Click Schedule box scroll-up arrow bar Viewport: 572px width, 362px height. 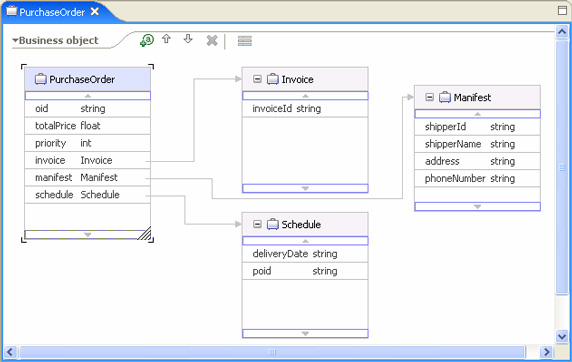(x=305, y=241)
